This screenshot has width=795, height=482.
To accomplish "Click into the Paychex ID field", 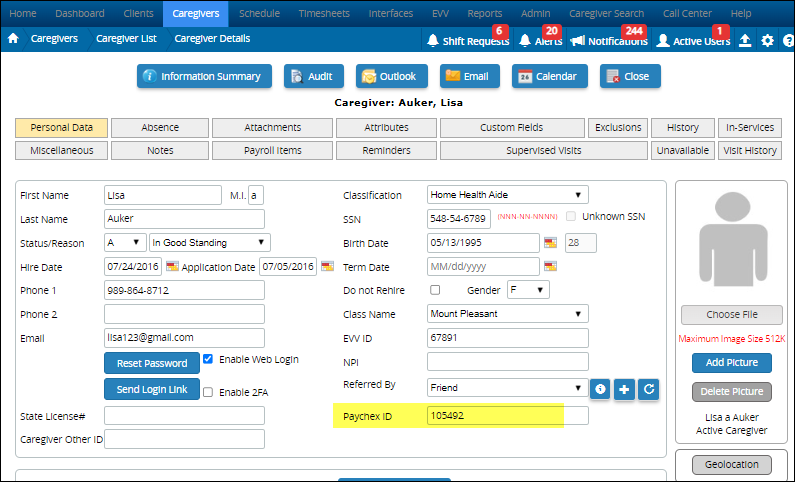I will point(508,416).
